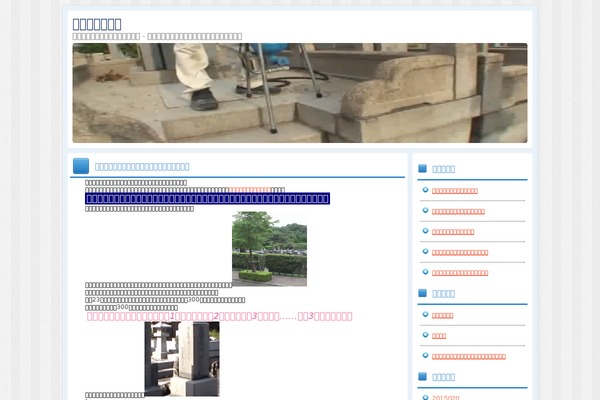Click the article line mentioning 23 and 300
600x400 pixels.
(x=165, y=300)
